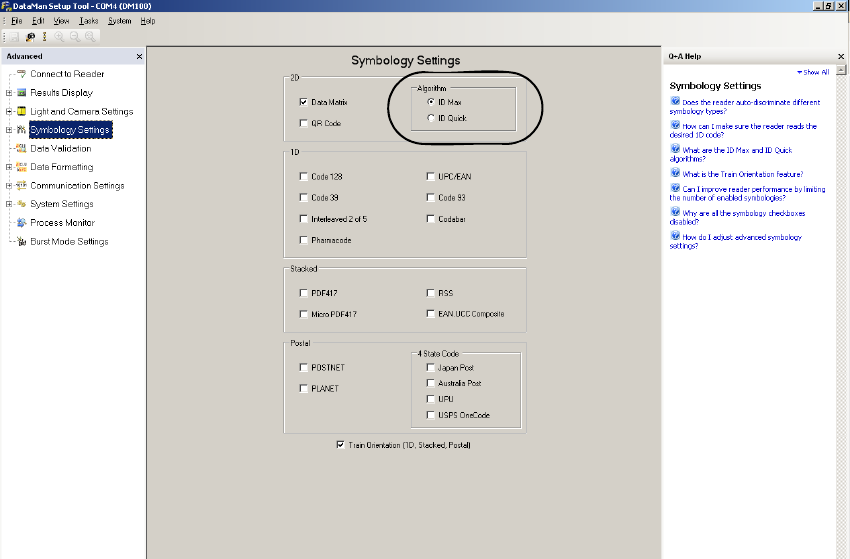The image size is (850, 559).
Task: Enable the Interleaved 2 of 5 checkbox
Action: click(x=304, y=219)
